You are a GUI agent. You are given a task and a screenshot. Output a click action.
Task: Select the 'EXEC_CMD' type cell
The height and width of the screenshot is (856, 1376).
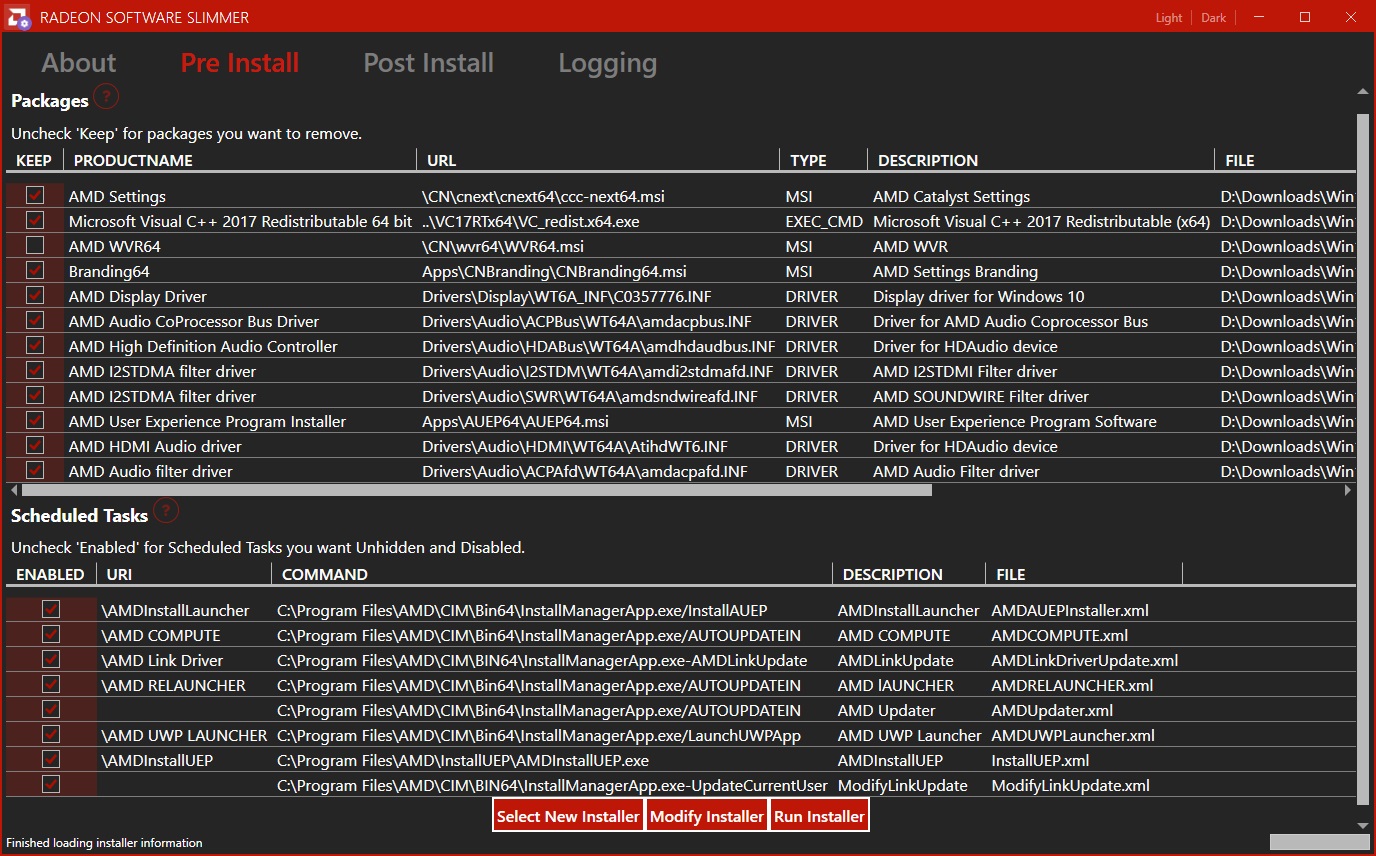824,222
